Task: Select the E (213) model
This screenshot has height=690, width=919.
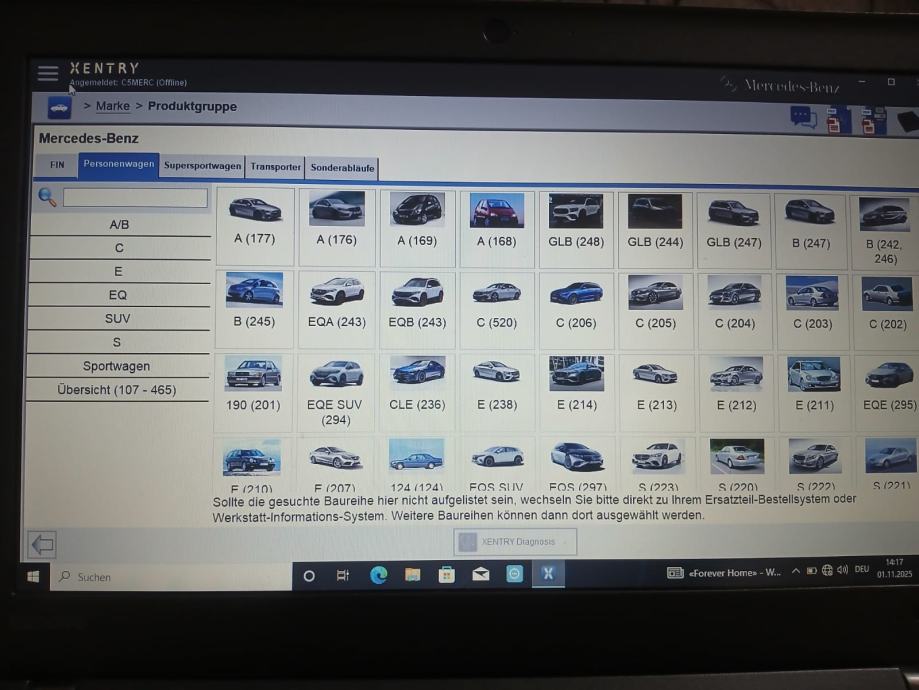Action: [x=656, y=393]
